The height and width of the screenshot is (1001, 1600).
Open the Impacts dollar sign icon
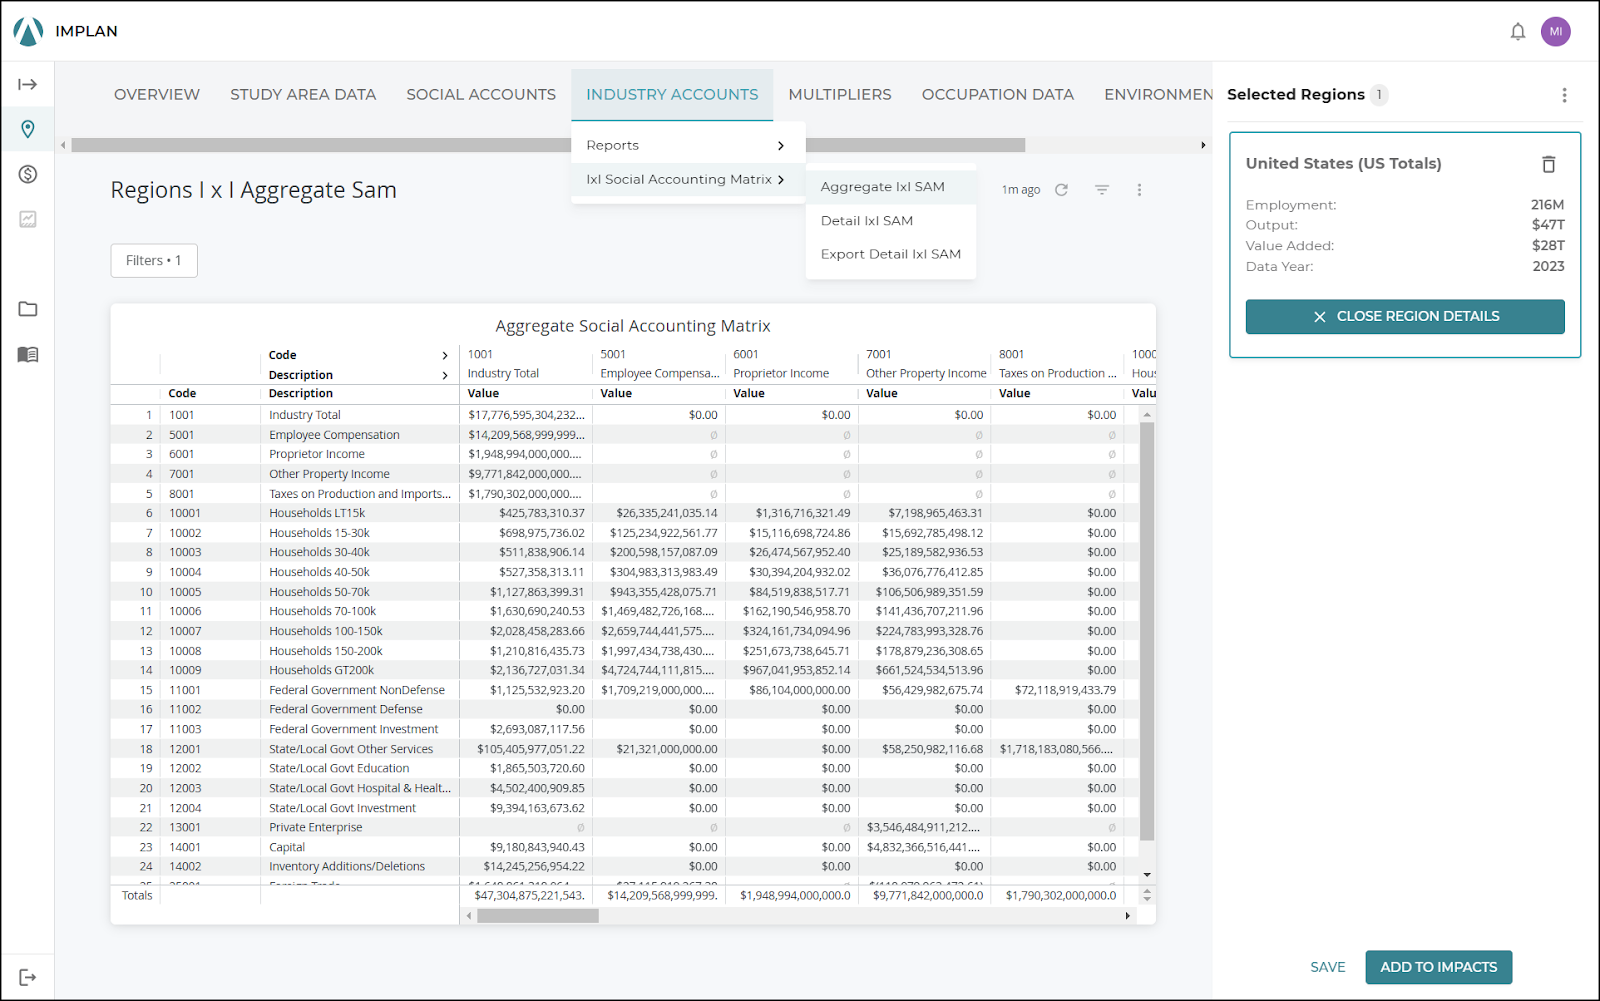point(28,174)
